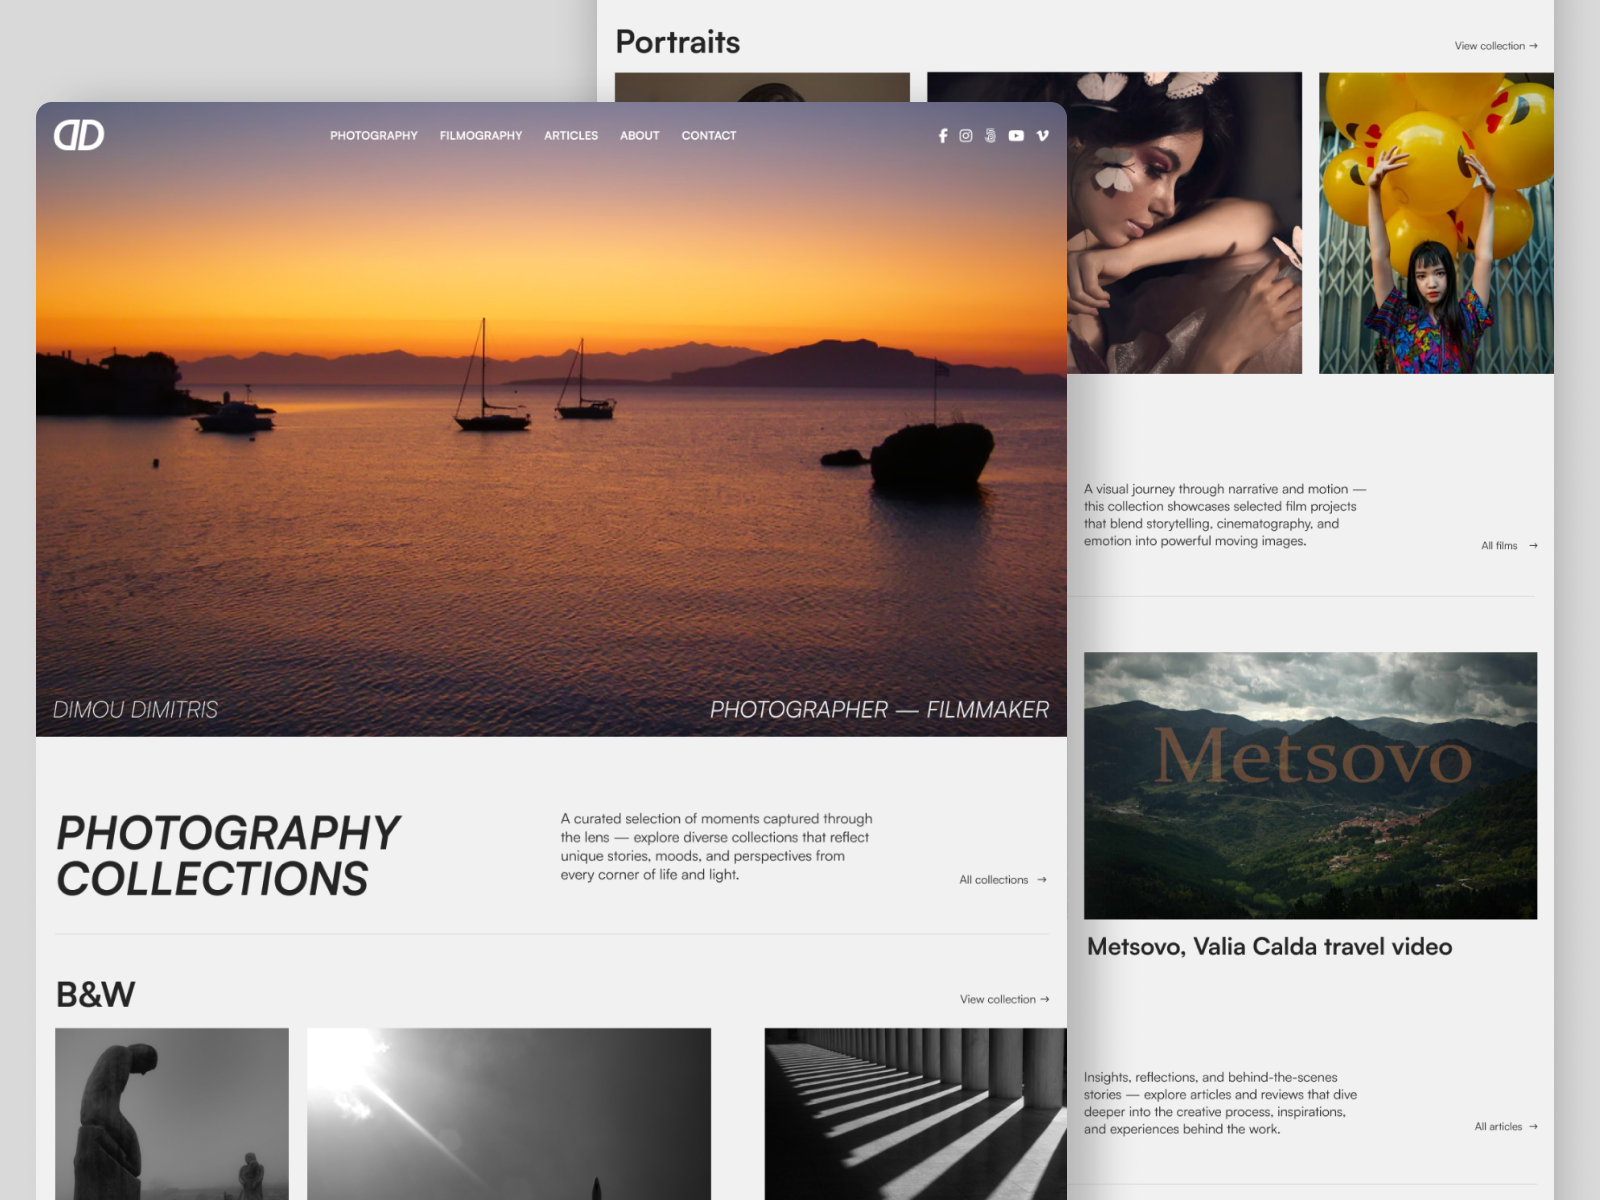Open the yellow balloons portrait photo

[1436, 223]
